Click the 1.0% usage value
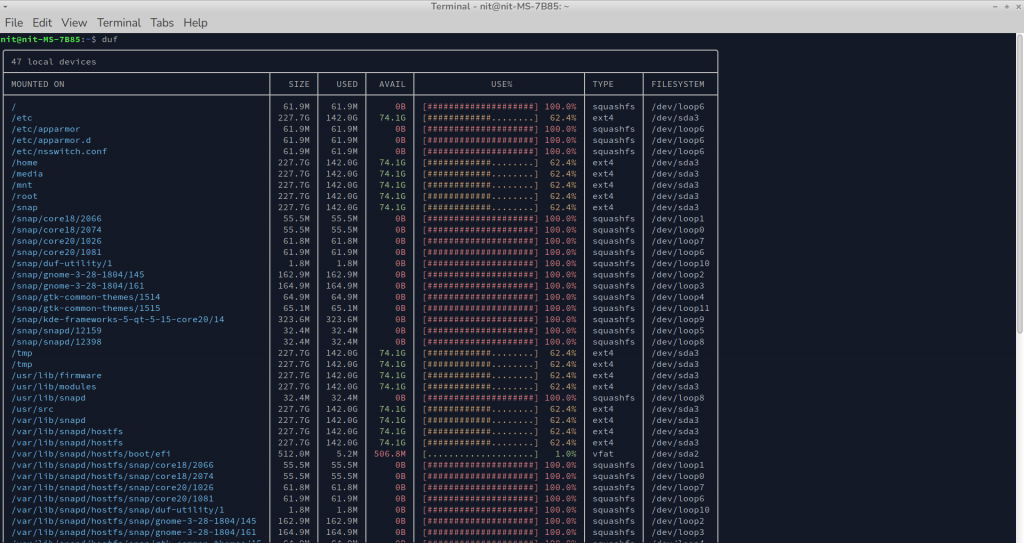Screen dimensions: 1024x543 point(566,453)
